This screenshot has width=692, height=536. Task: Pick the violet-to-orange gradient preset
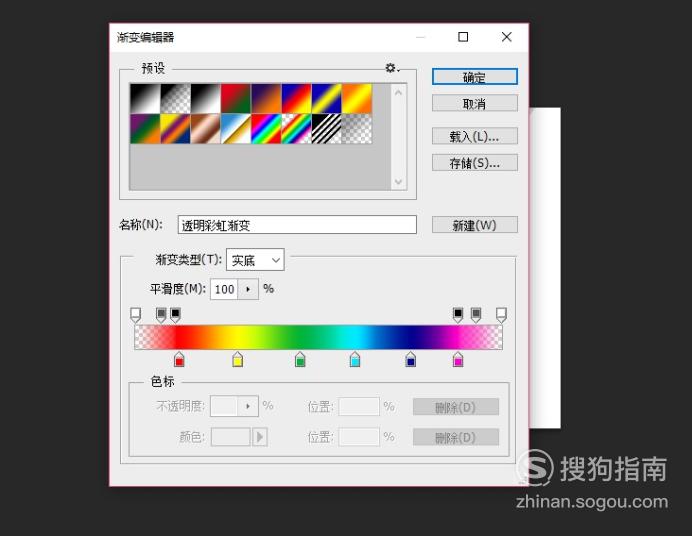coord(267,98)
